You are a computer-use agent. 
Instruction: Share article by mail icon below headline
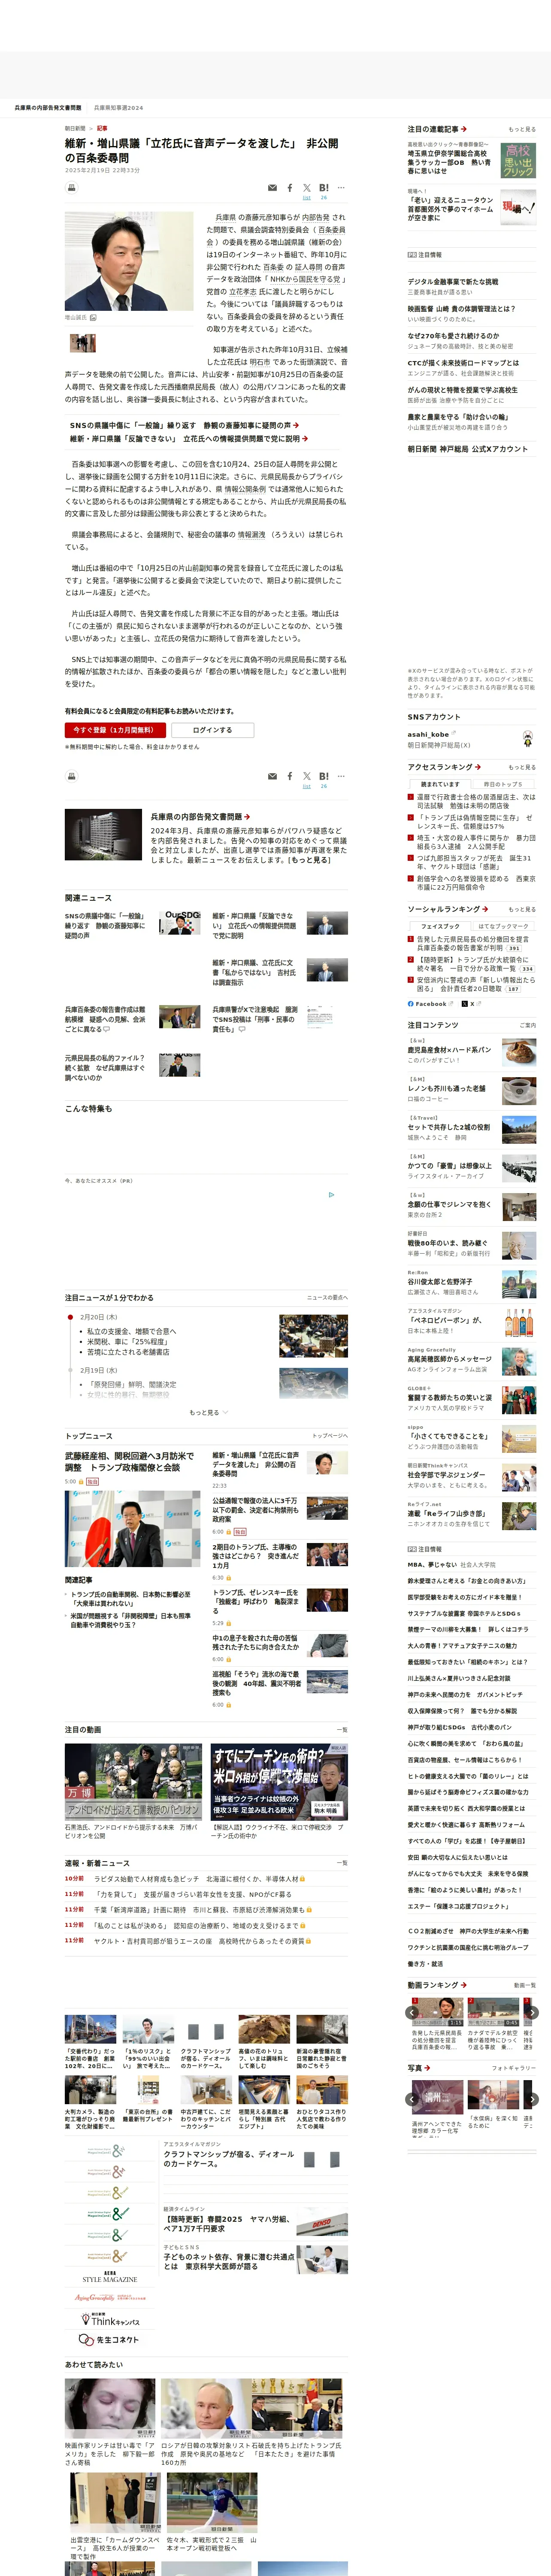[272, 188]
